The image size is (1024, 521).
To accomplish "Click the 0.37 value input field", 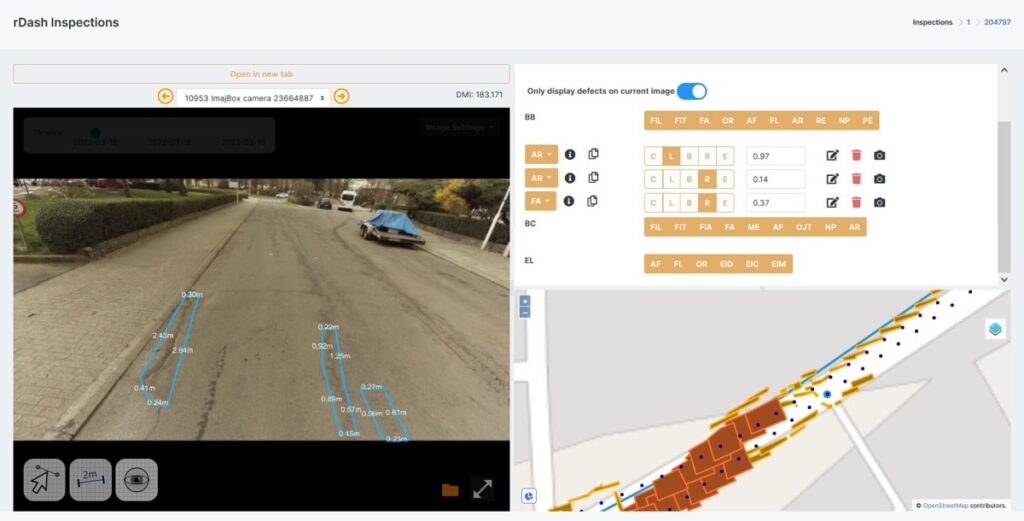I will (x=776, y=203).
